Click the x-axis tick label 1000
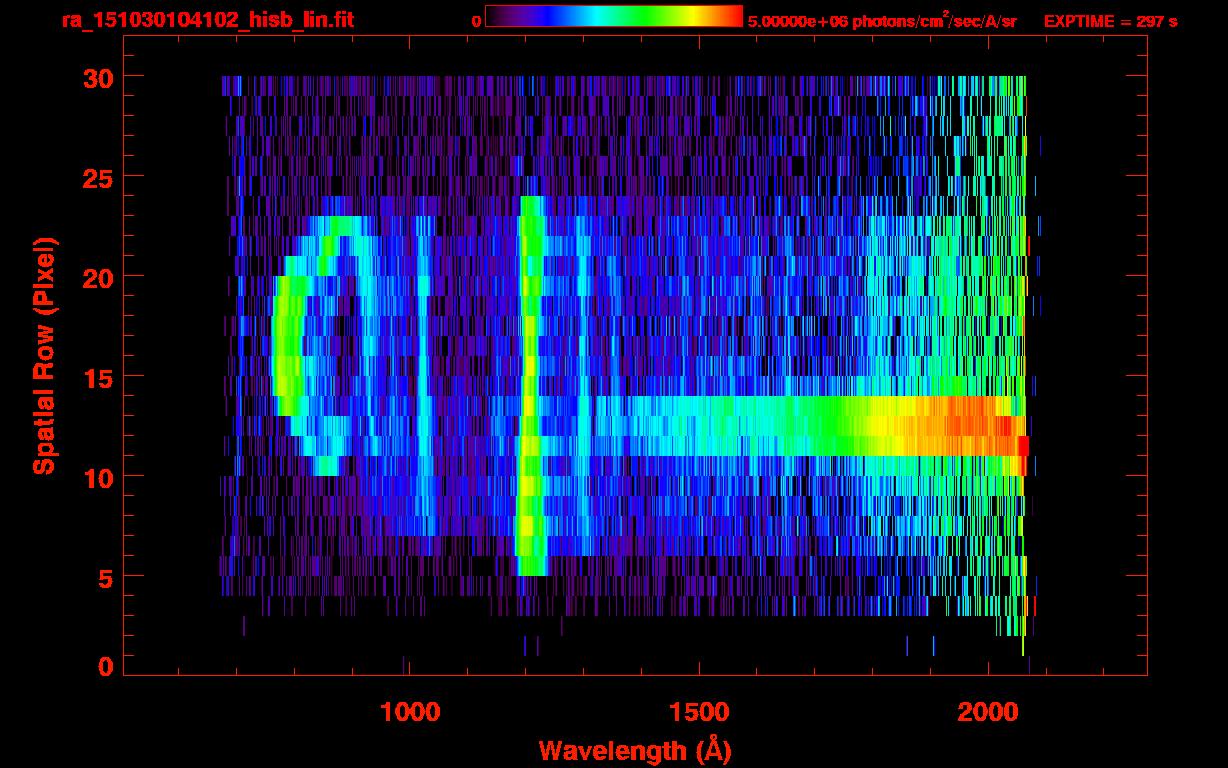Image resolution: width=1228 pixels, height=768 pixels. pyautogui.click(x=410, y=712)
